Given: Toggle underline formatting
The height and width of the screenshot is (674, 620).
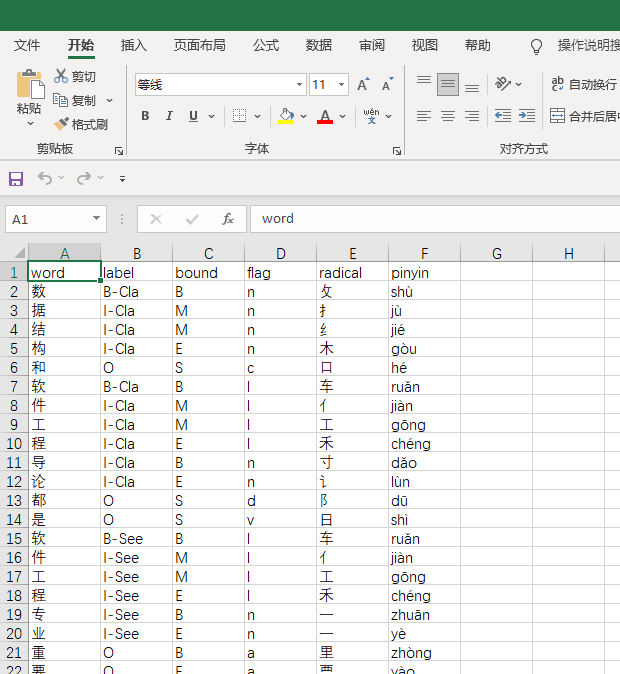Looking at the screenshot, I should (193, 116).
